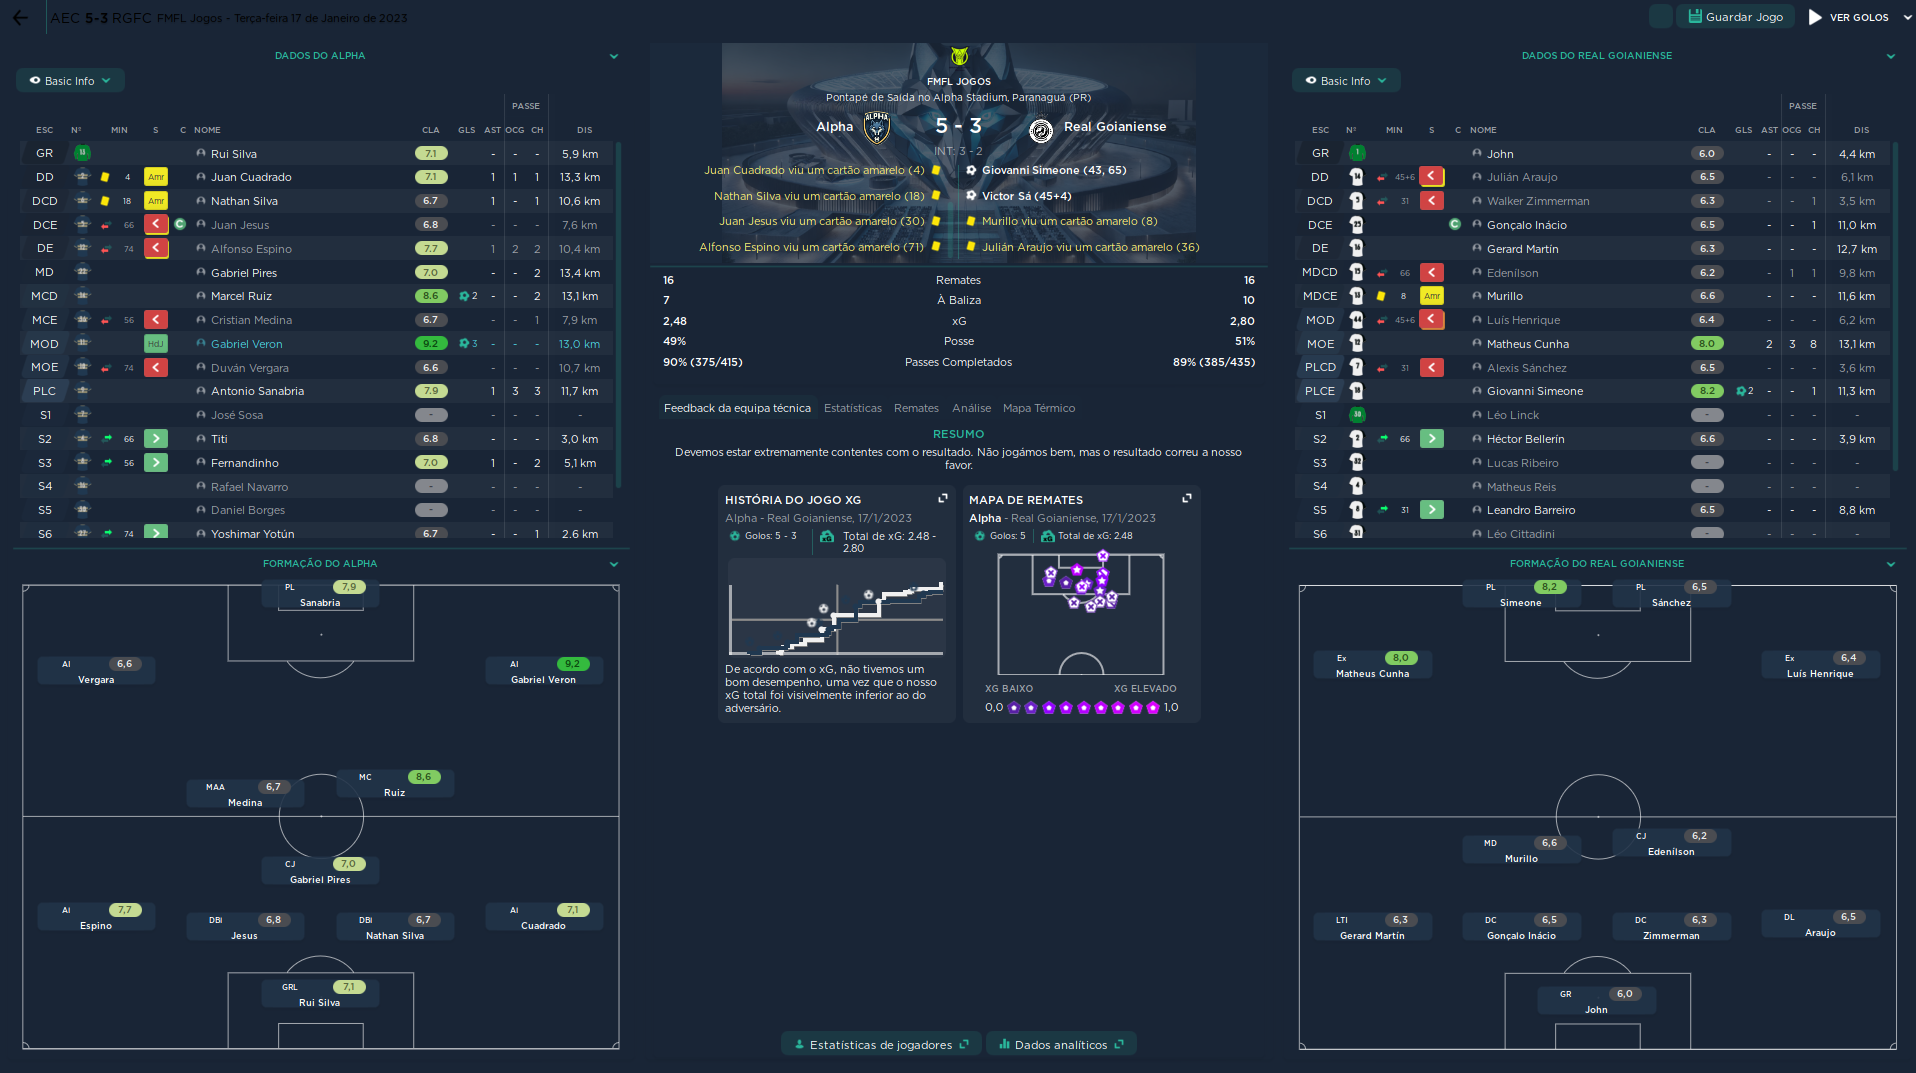
Task: Open the Real Goianiense Basic Info dropdown
Action: 1346,81
